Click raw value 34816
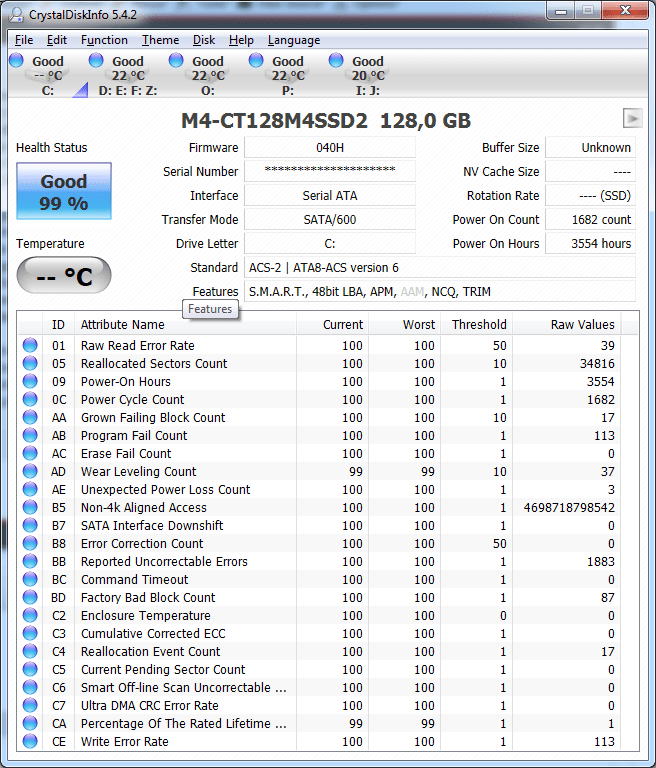Viewport: 656px width, 768px height. point(597,363)
